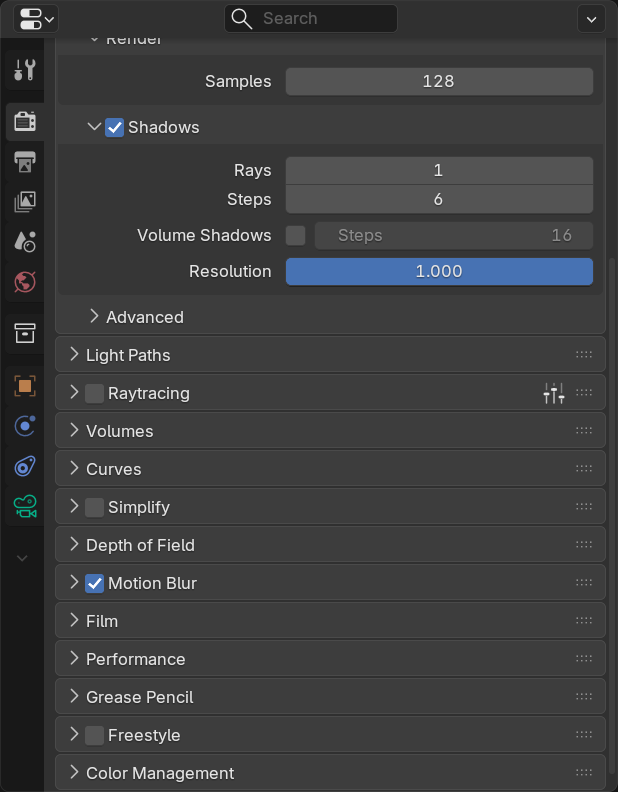The width and height of the screenshot is (618, 792).
Task: Enable the Raytracing checkbox
Action: point(94,393)
